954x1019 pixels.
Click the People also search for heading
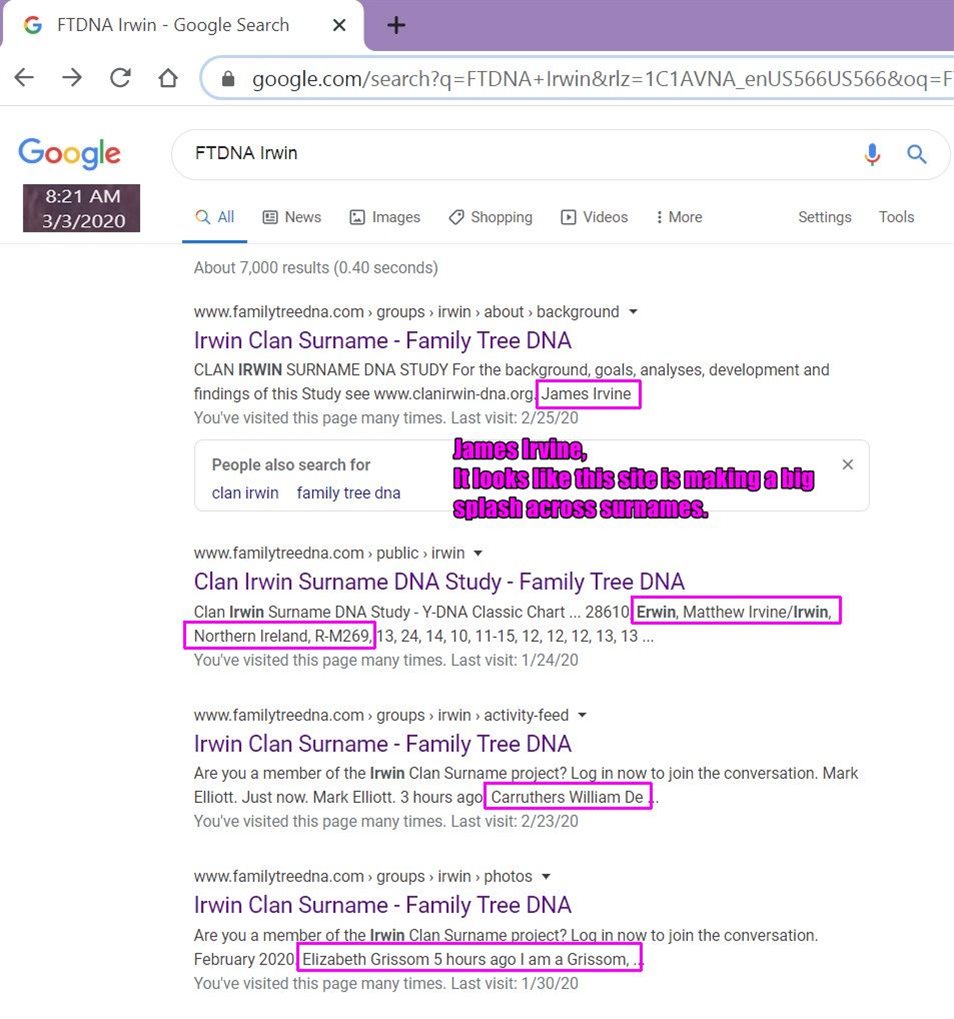pyautogui.click(x=291, y=465)
